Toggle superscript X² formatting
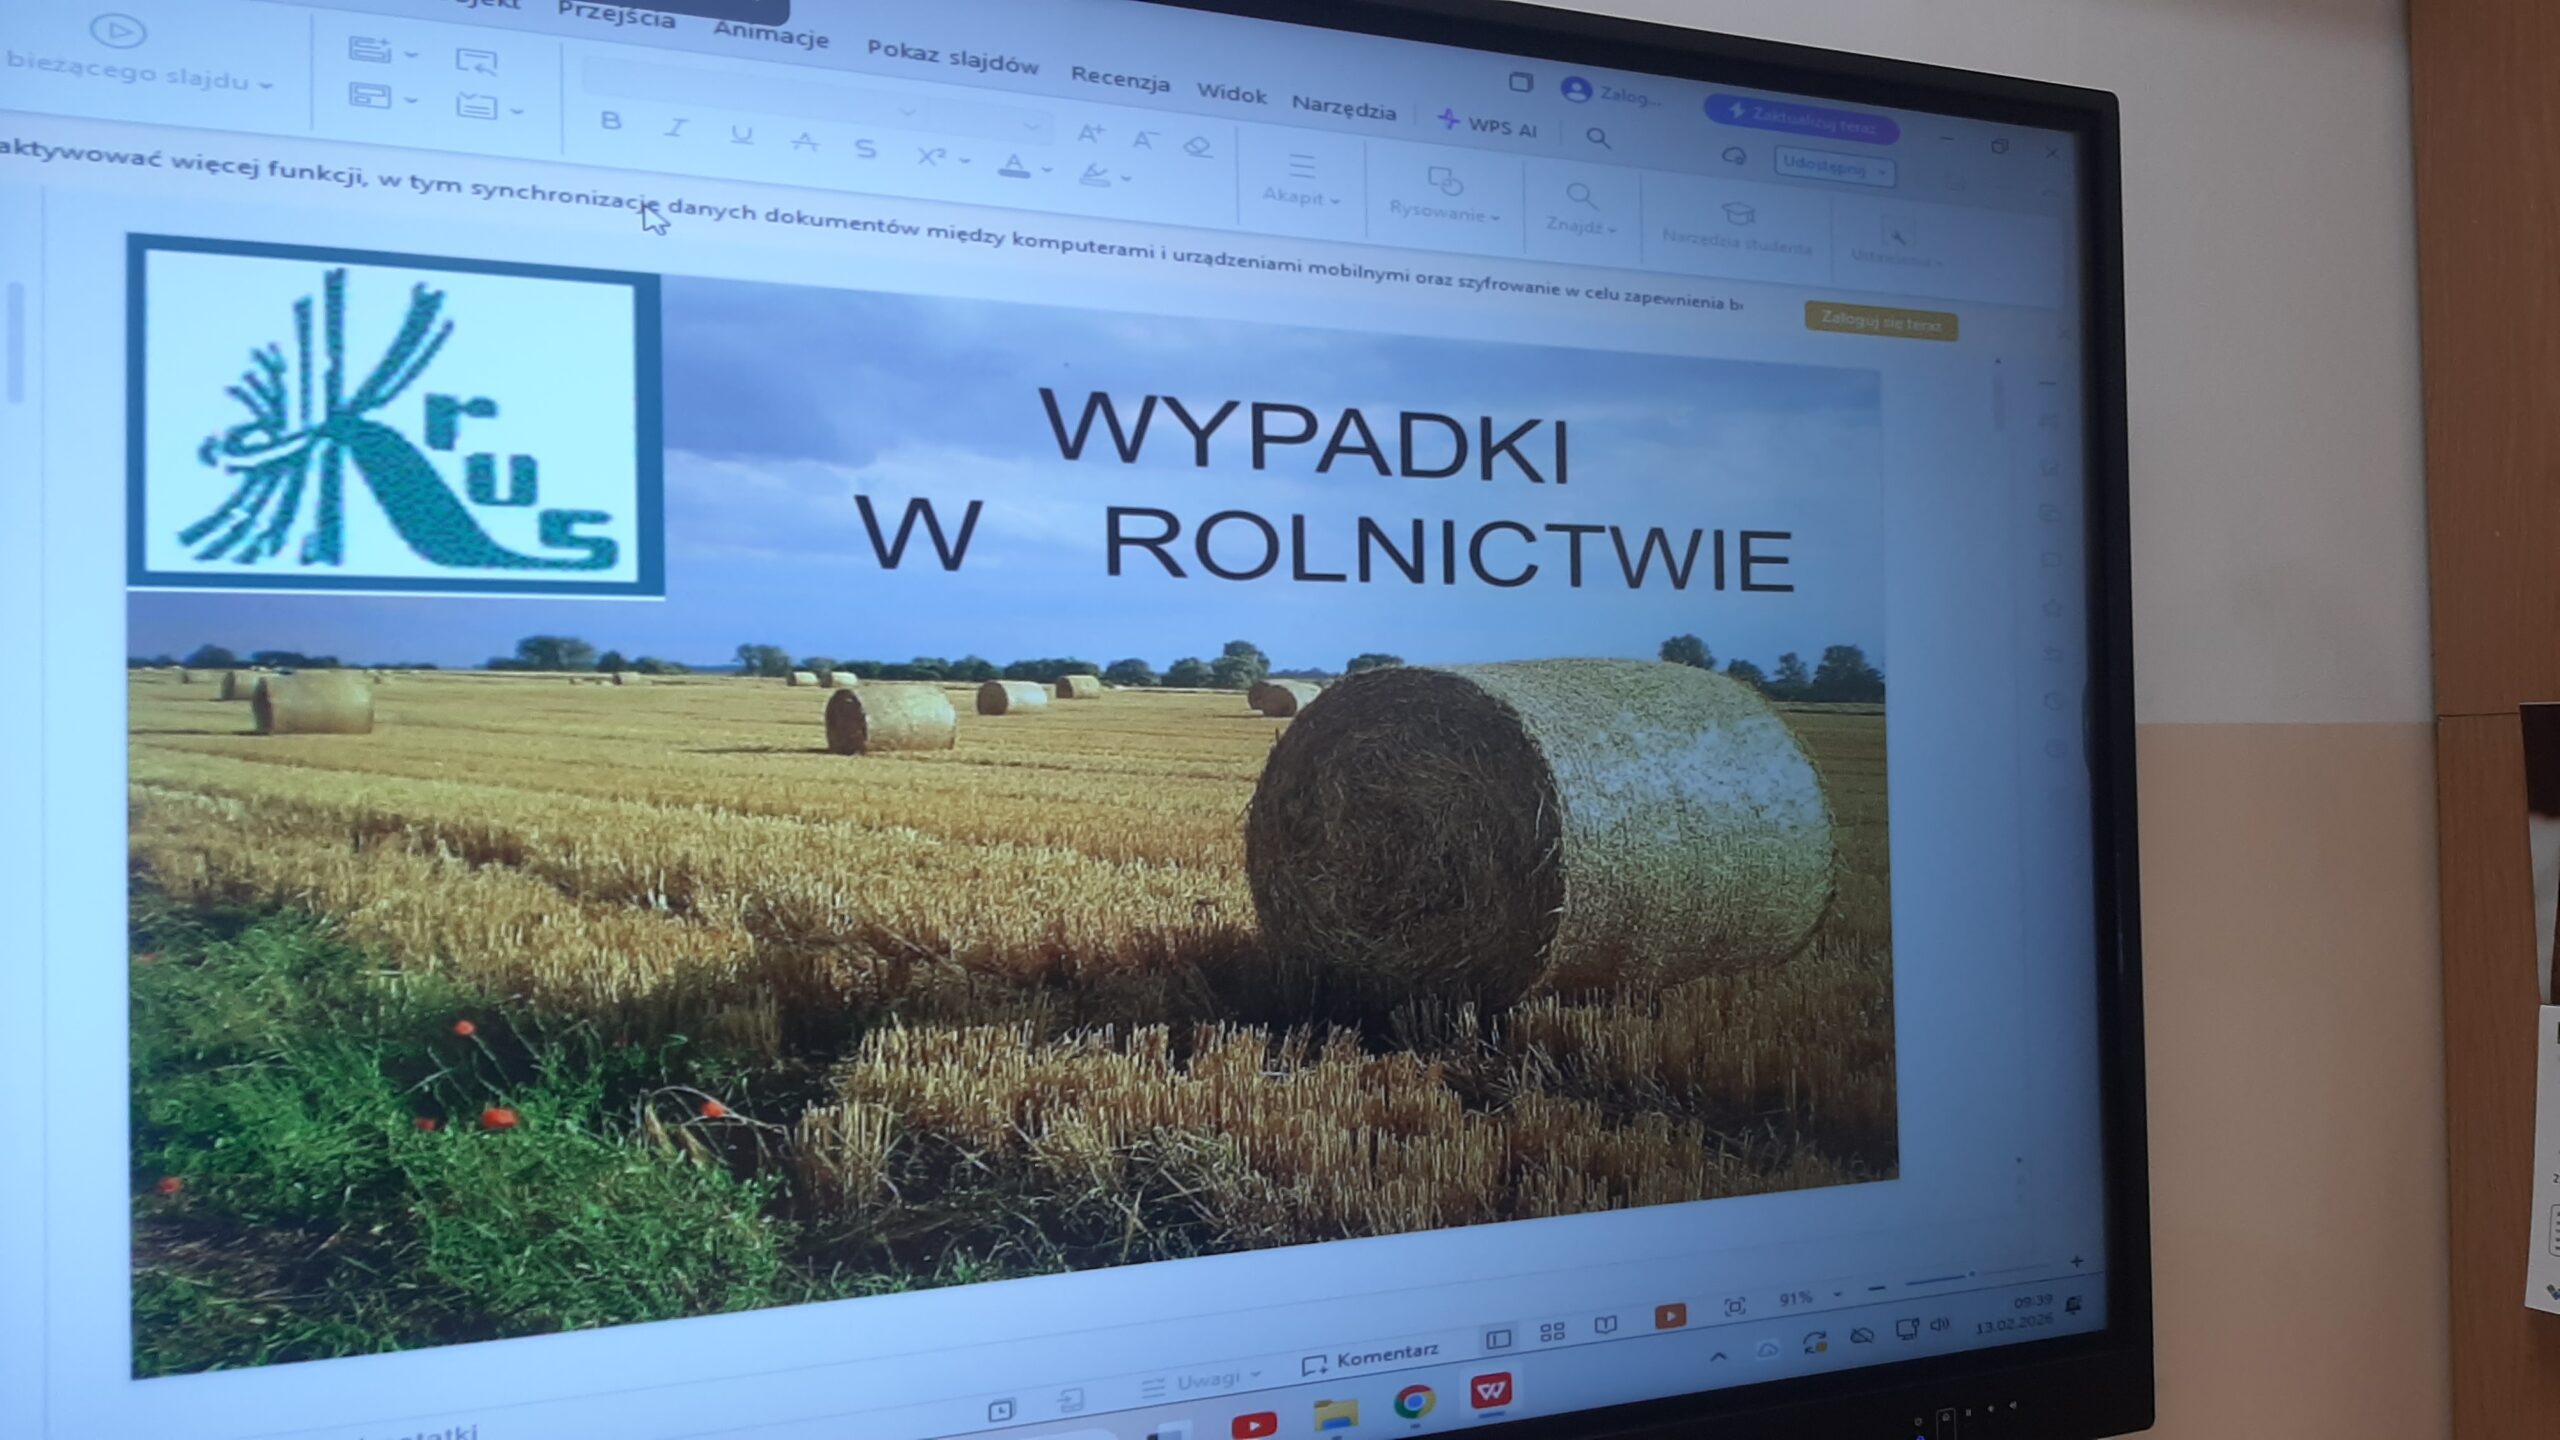Screen dimensions: 2560x1440 tap(933, 157)
